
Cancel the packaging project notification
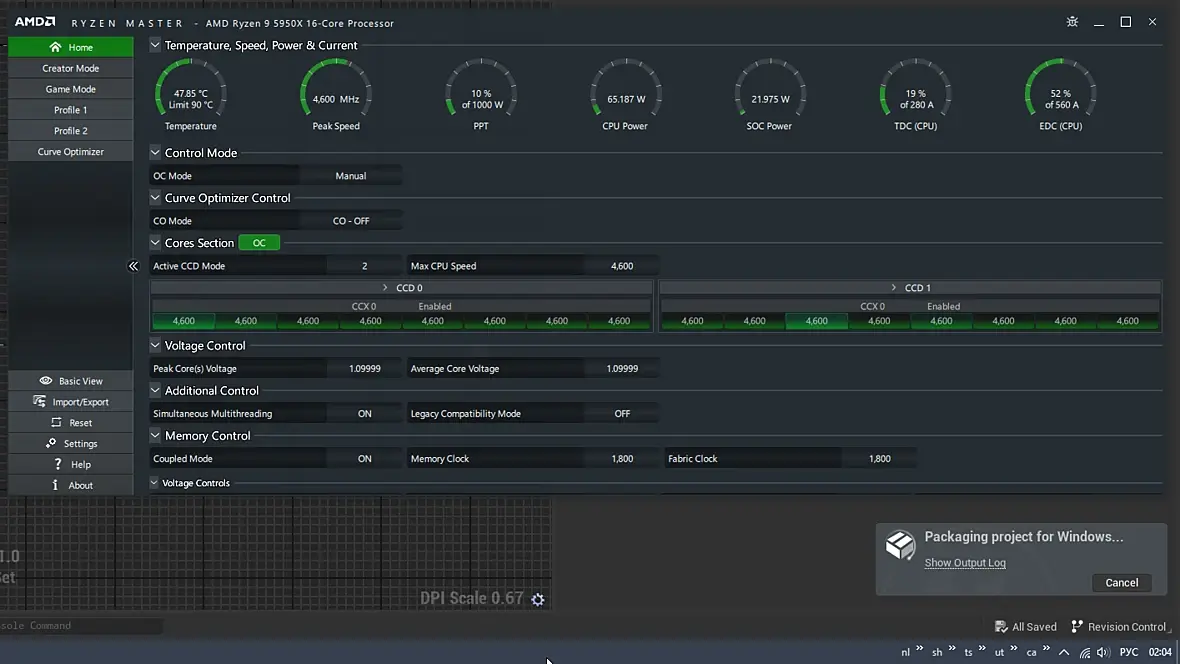1121,583
